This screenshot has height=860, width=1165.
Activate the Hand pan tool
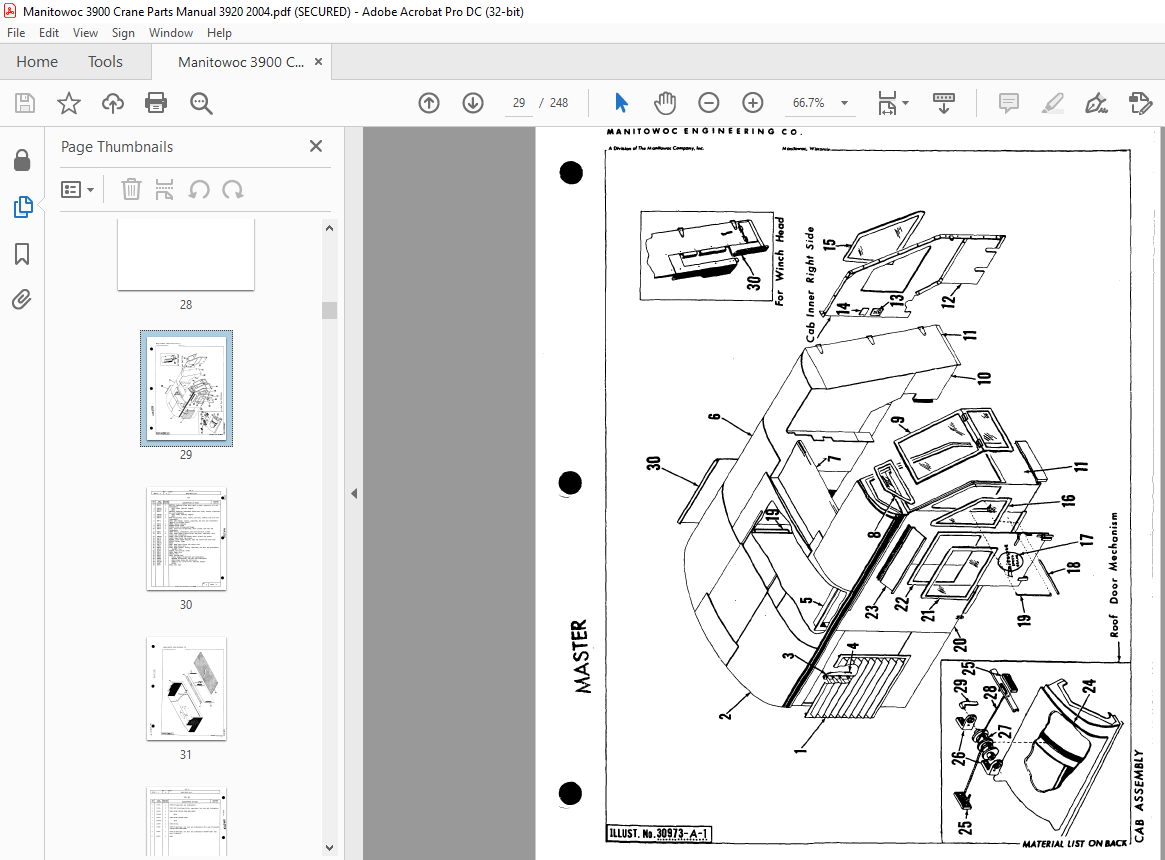point(665,103)
